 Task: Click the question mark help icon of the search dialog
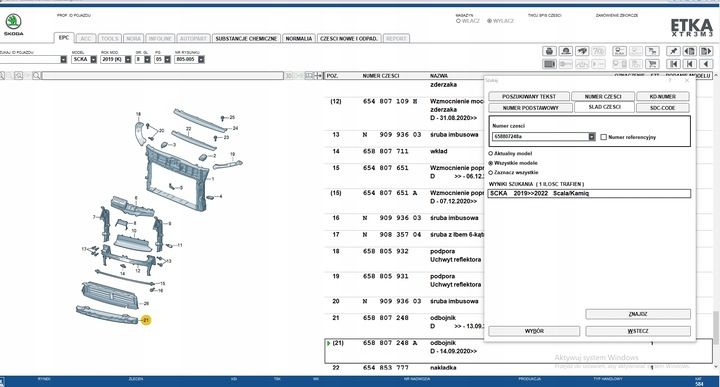point(669,80)
